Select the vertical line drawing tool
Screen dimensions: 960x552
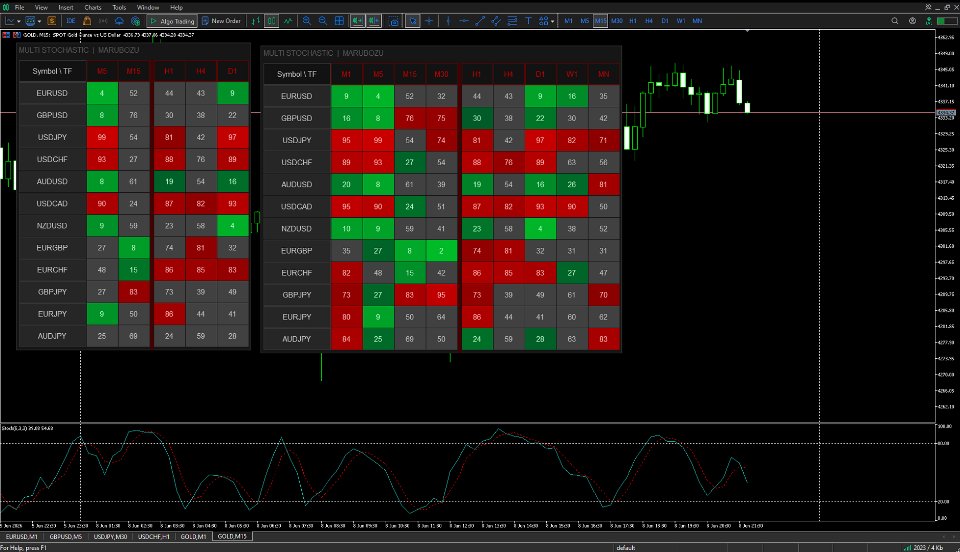[448, 21]
